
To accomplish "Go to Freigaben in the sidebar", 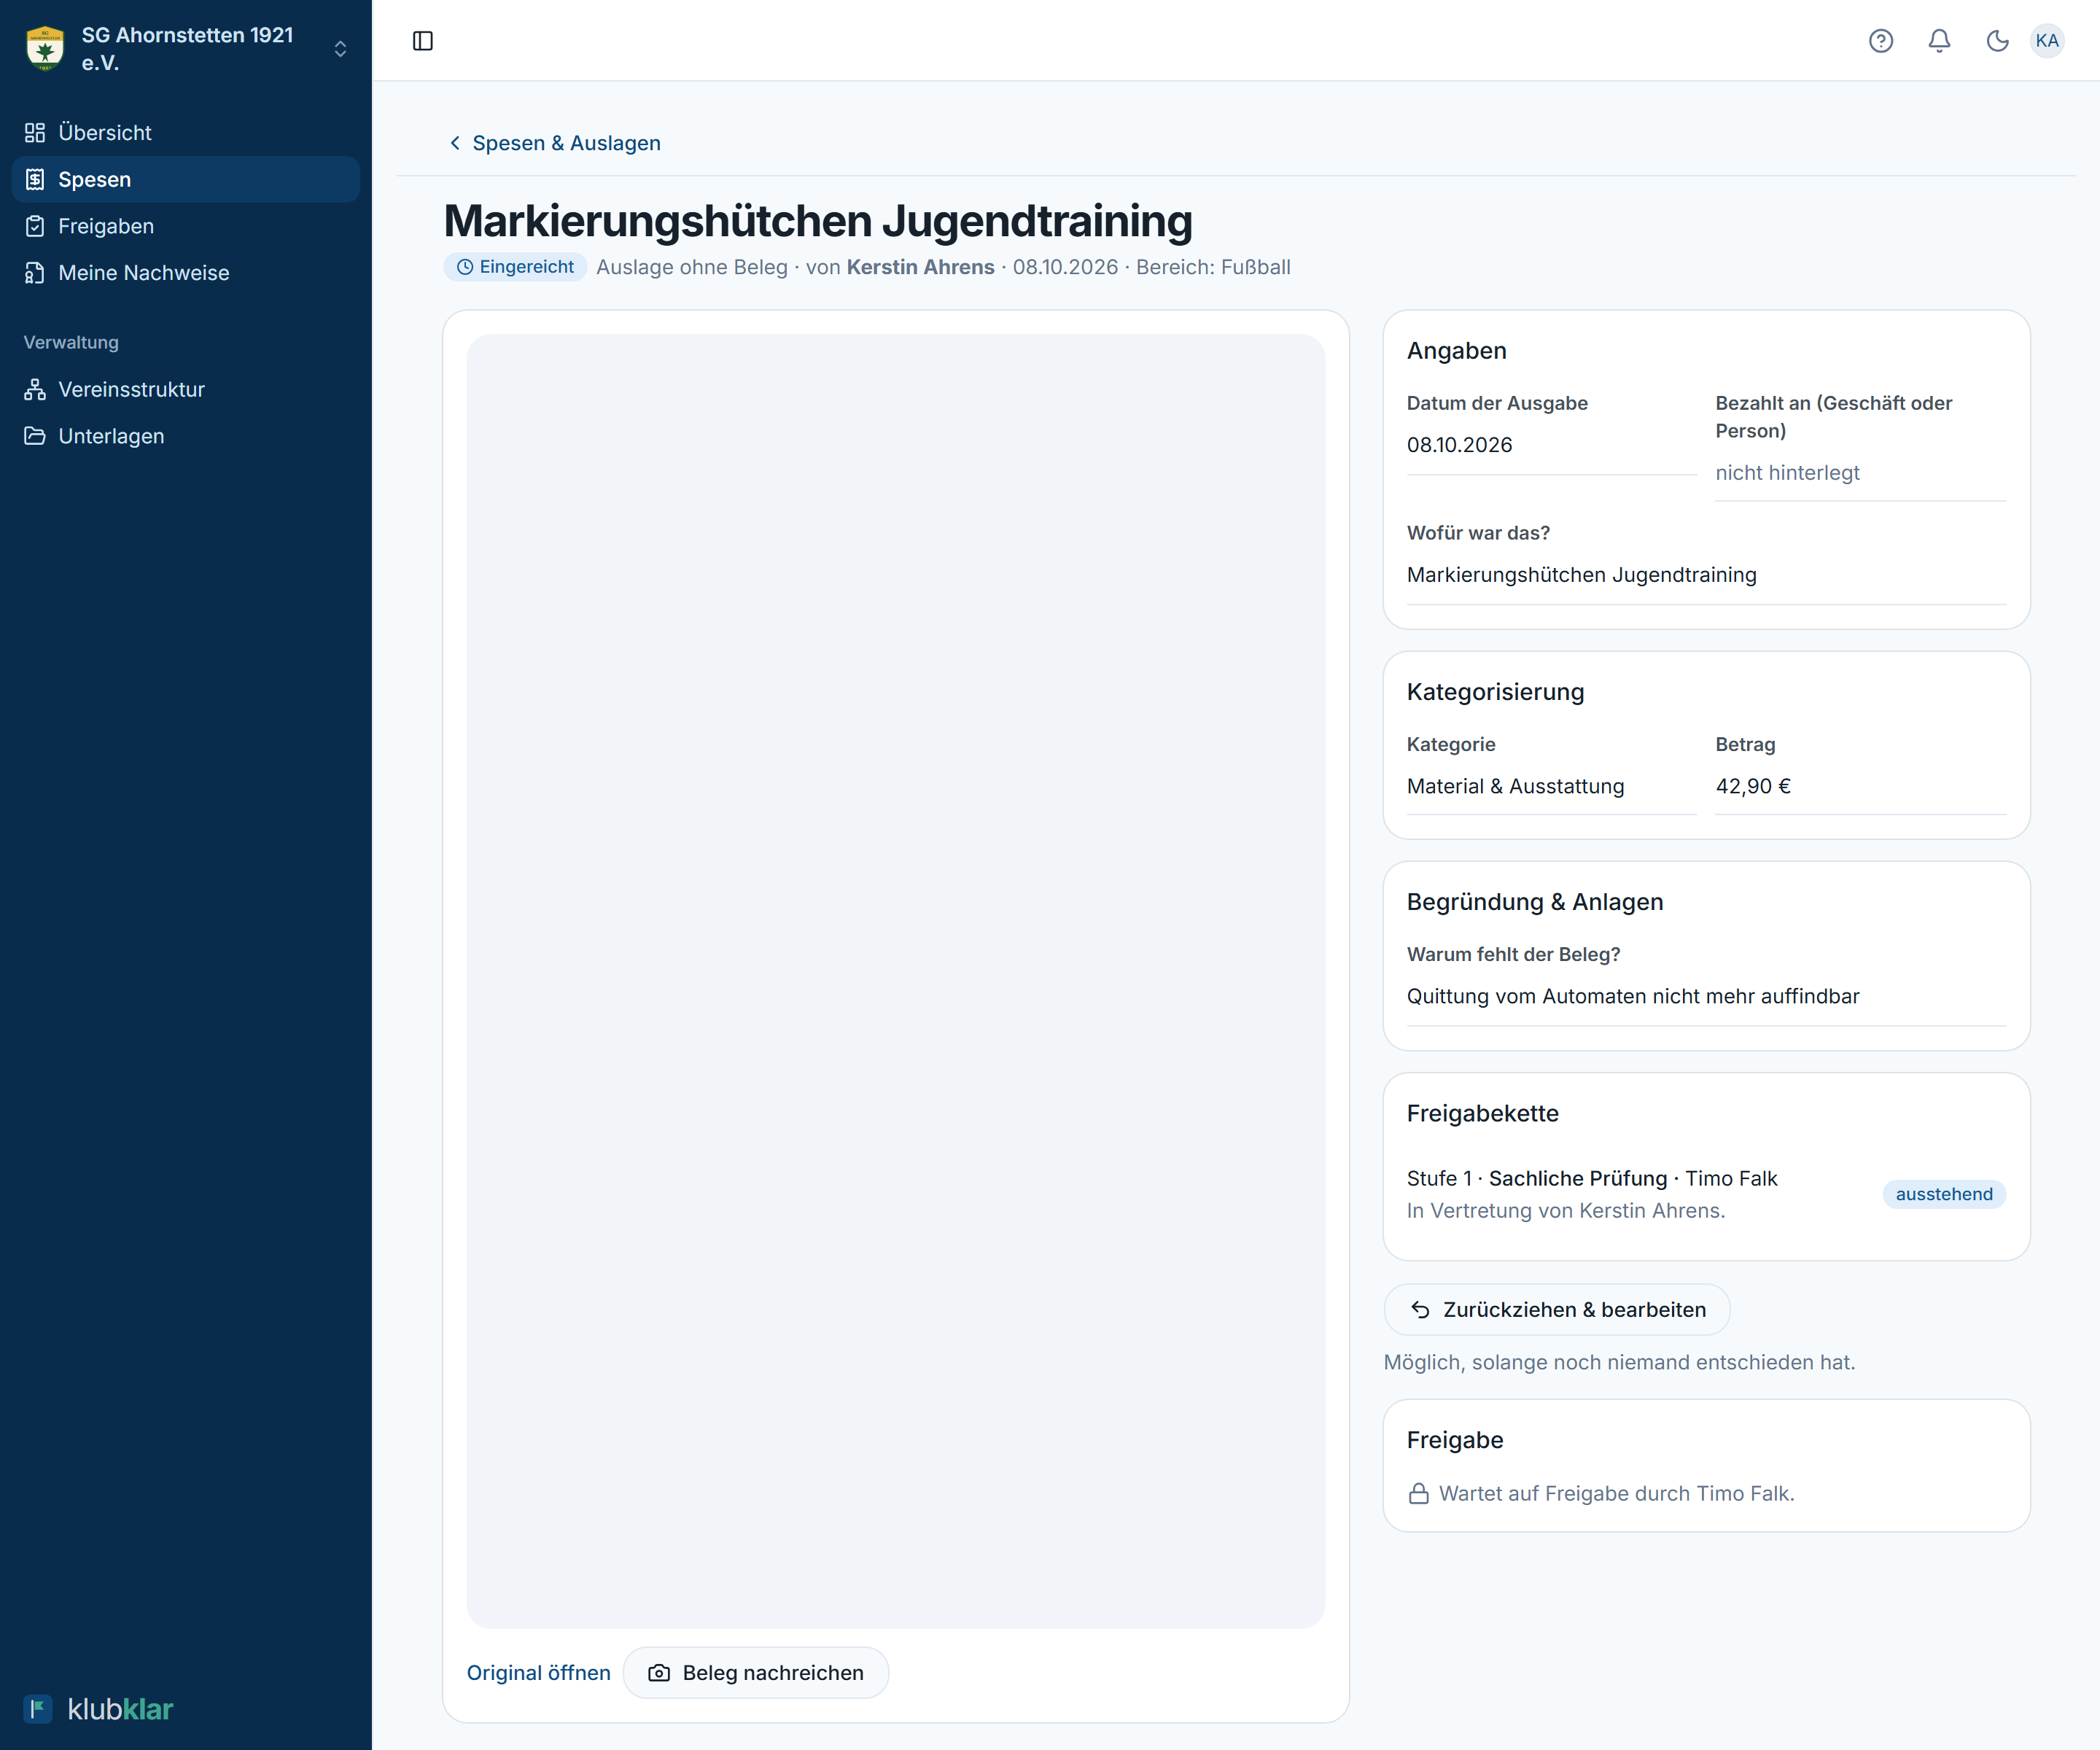I will tap(186, 226).
